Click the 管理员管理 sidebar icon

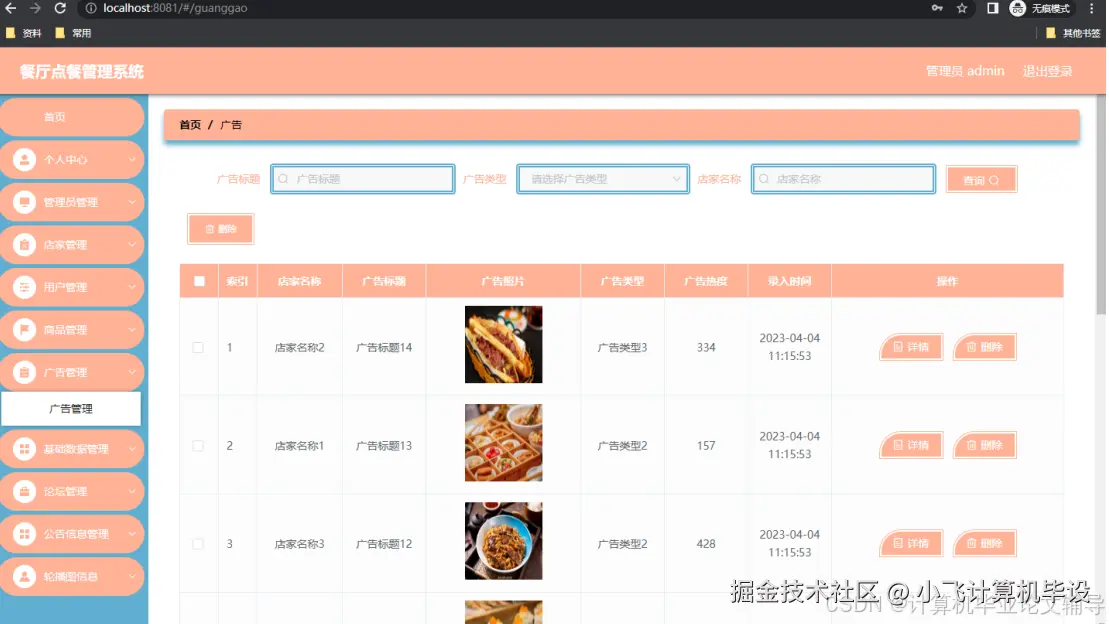(24, 202)
